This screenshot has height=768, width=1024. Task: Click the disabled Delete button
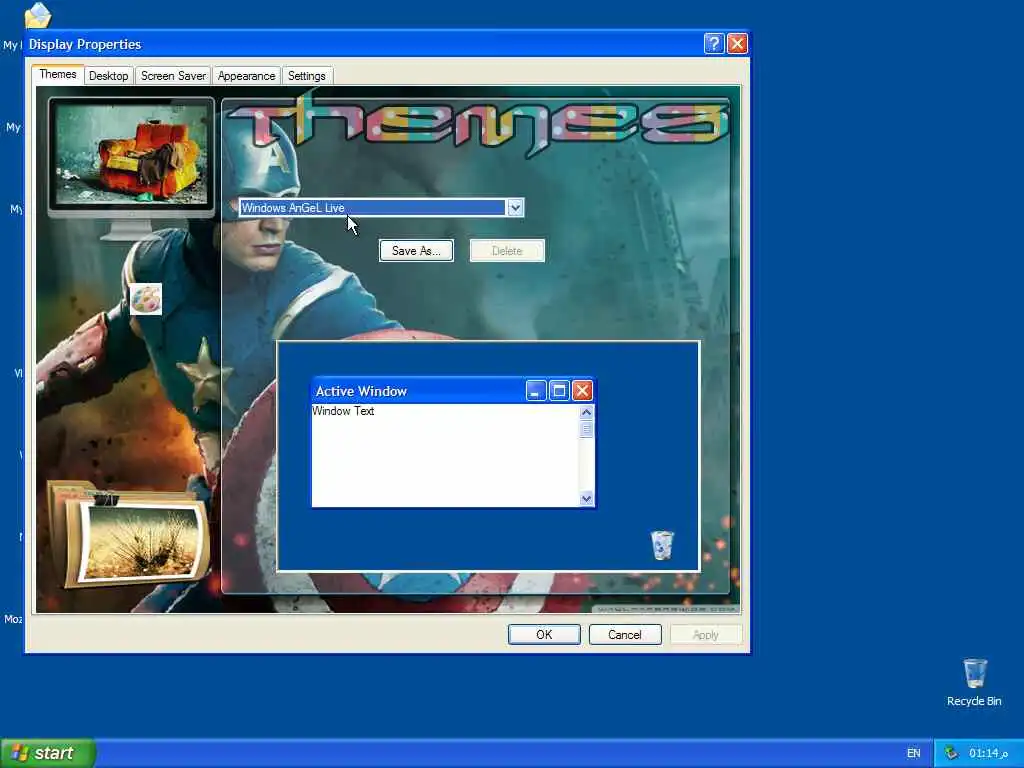tap(507, 251)
